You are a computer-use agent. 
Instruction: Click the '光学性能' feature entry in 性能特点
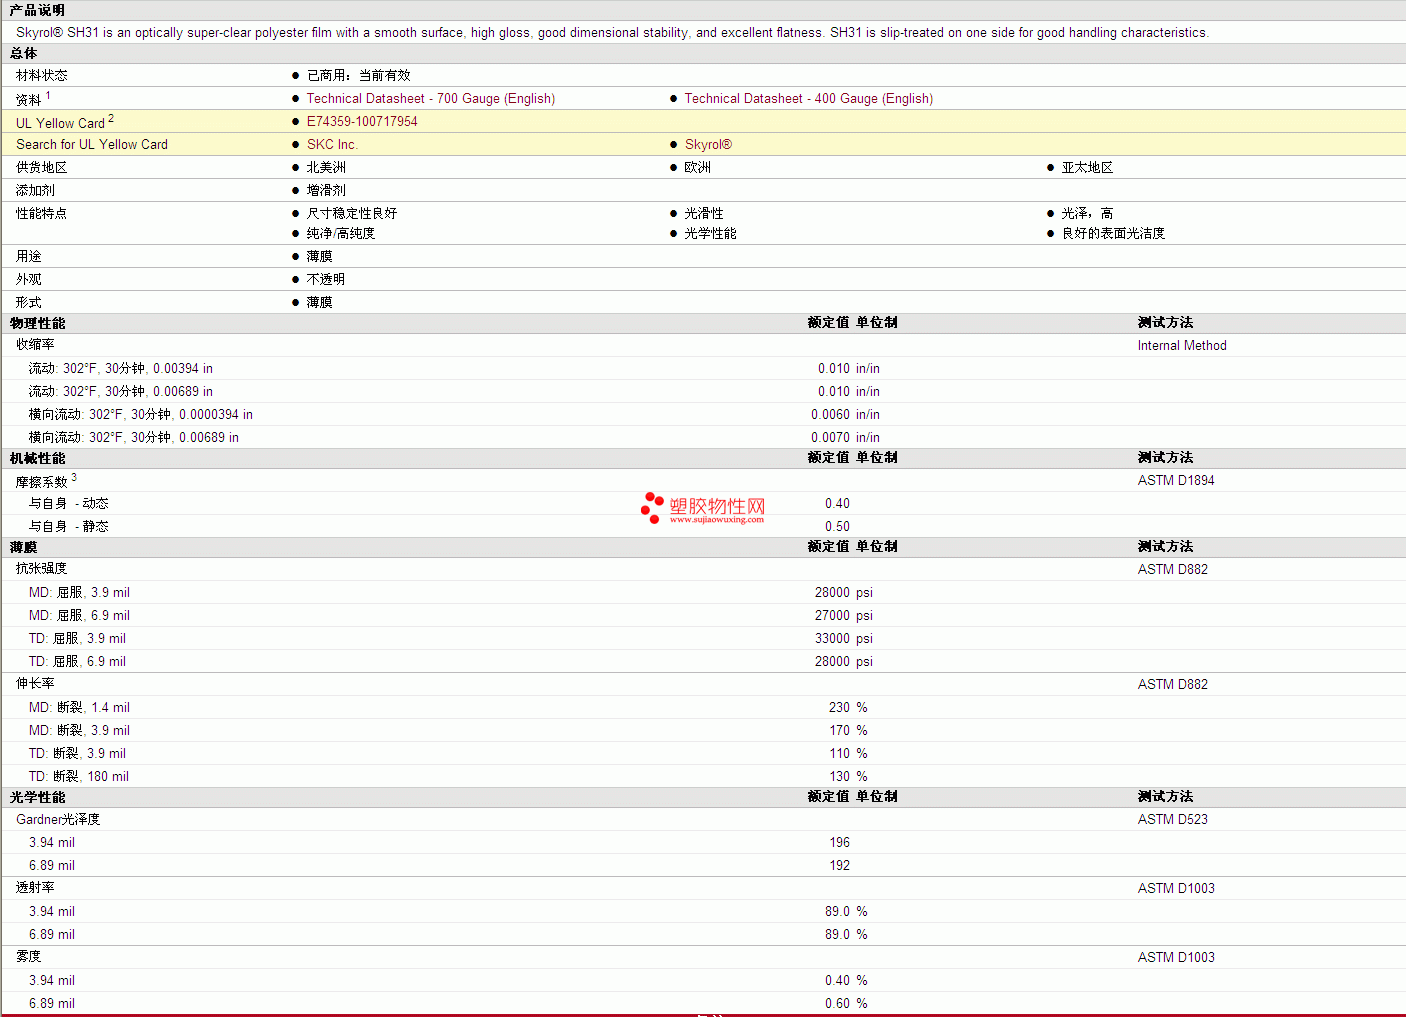[710, 233]
